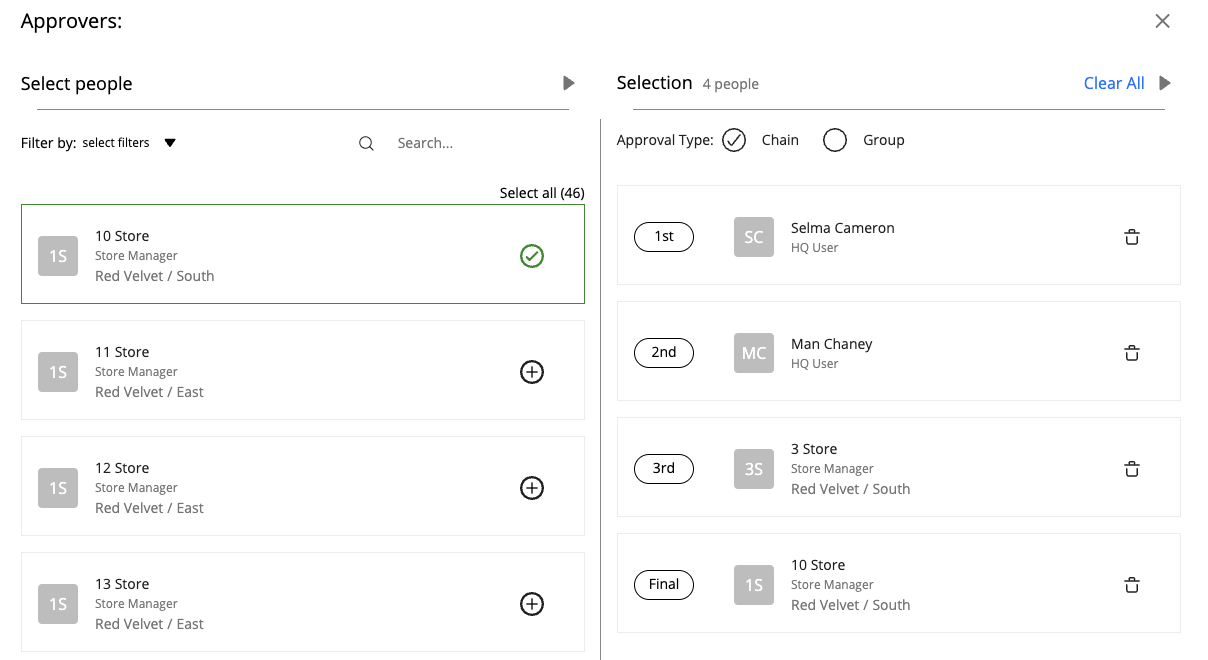The height and width of the screenshot is (660, 1208).
Task: Click the 11 Store name text
Action: coord(122,352)
